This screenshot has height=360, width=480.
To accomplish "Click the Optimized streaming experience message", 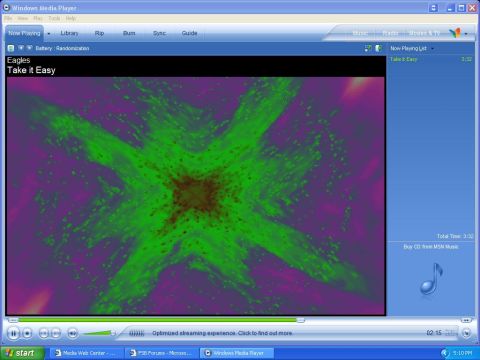I will (x=222, y=333).
